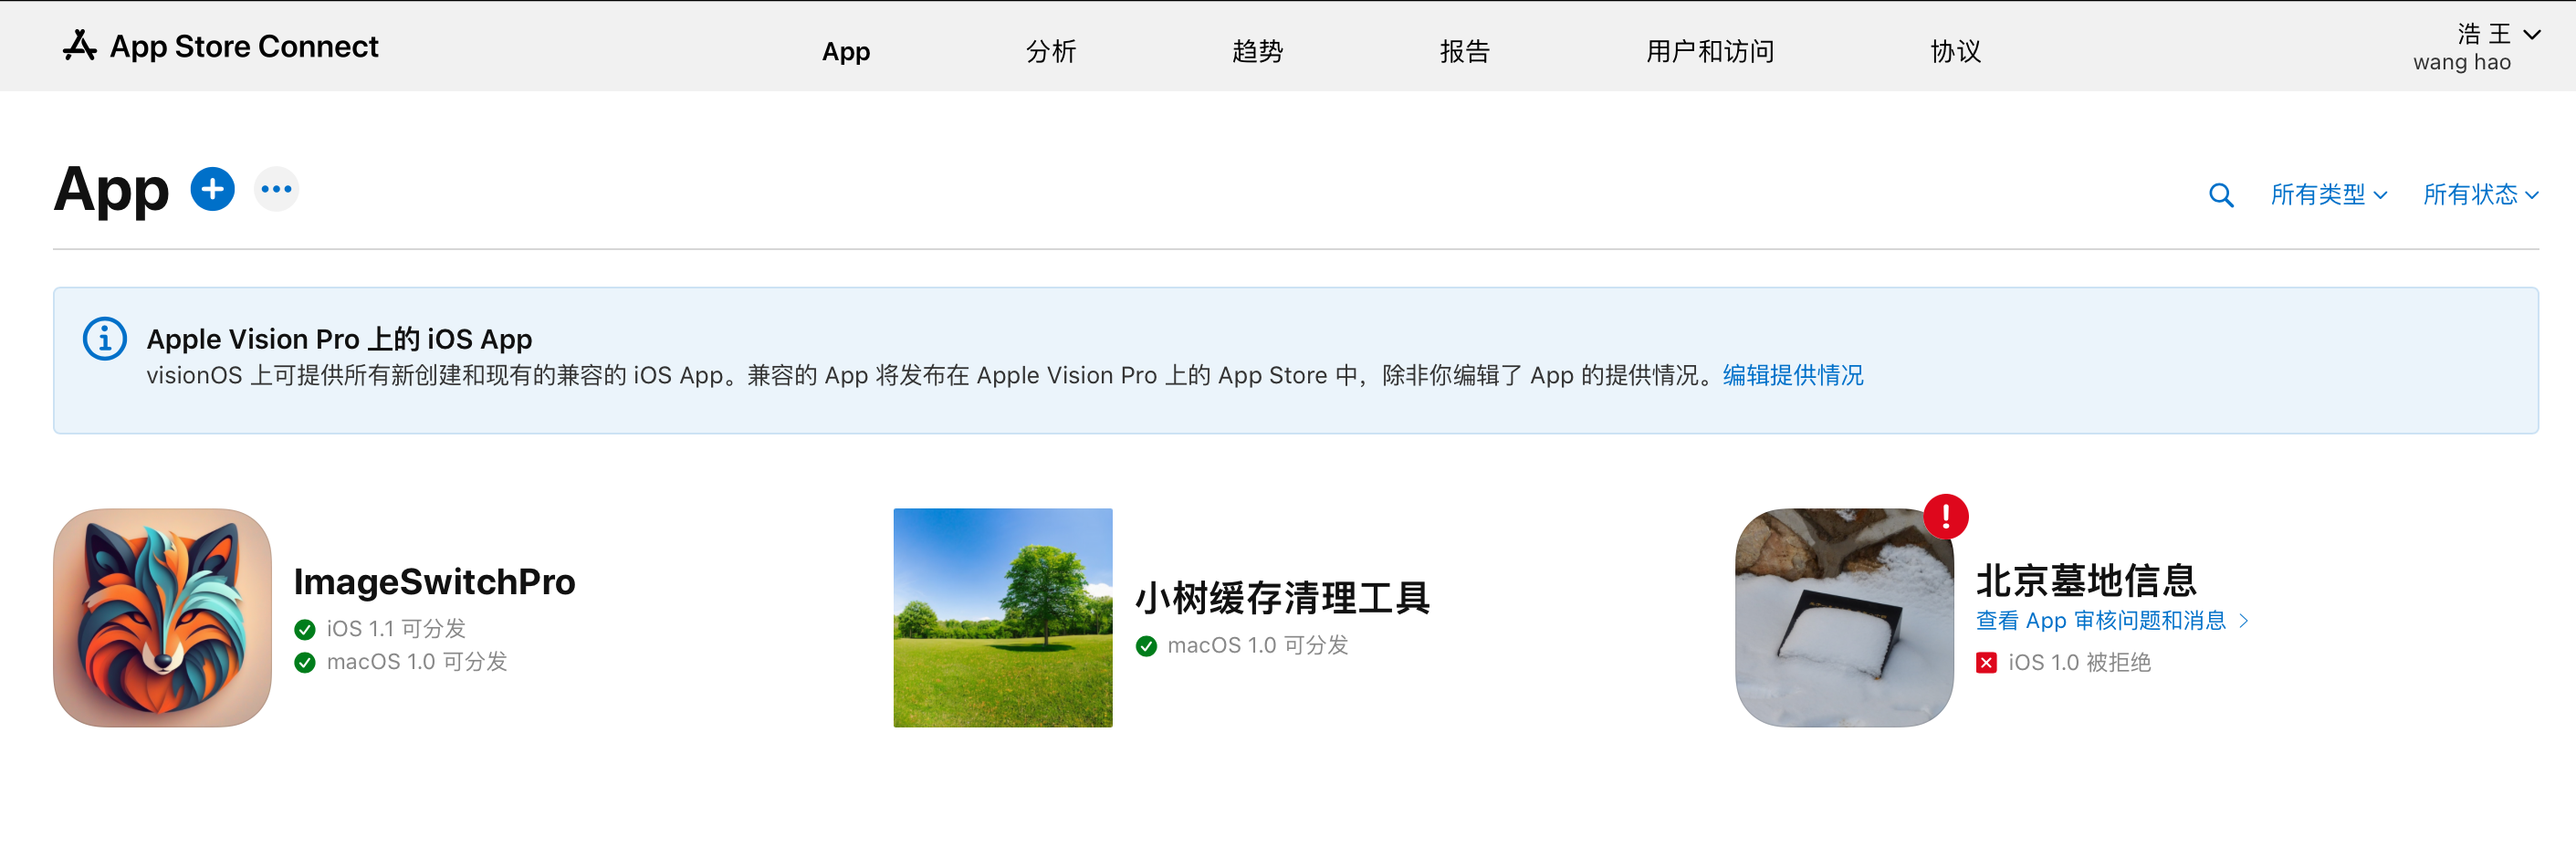Click green check beside ImageSwitchPro macOS 1.0
This screenshot has height=858, width=2576.
point(305,662)
